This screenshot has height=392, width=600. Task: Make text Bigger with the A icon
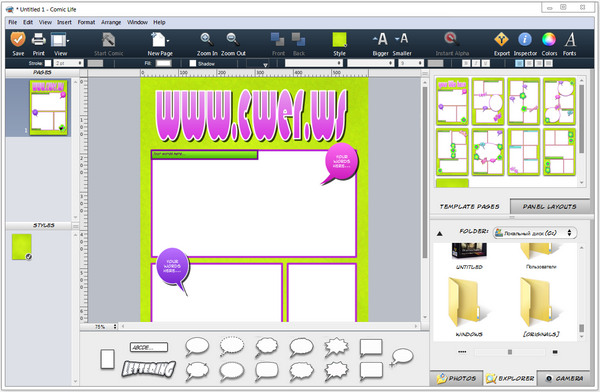tap(380, 39)
